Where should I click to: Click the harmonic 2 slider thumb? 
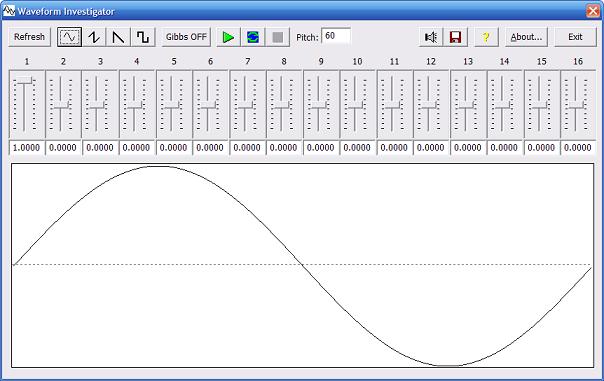[x=61, y=105]
